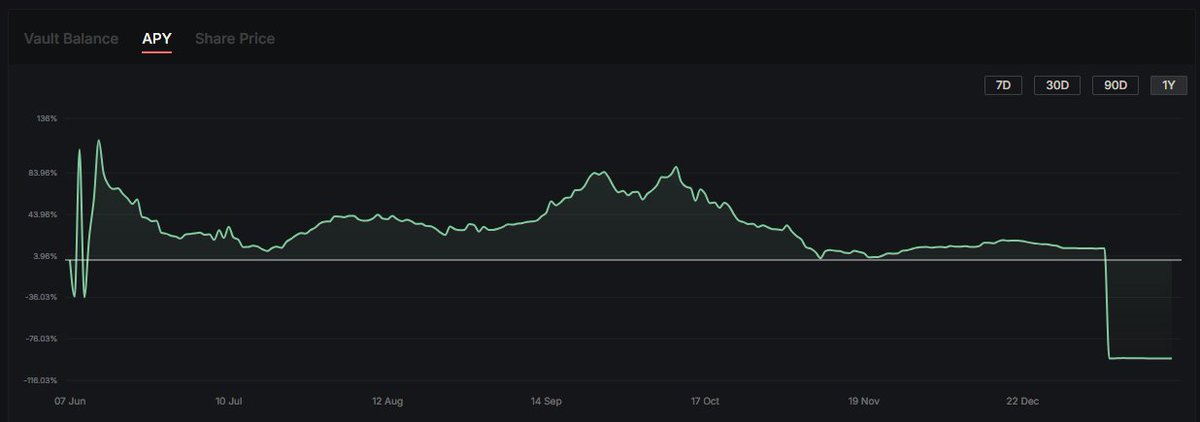Click the 07 Jun date label
This screenshot has width=1200, height=422.
(68, 401)
